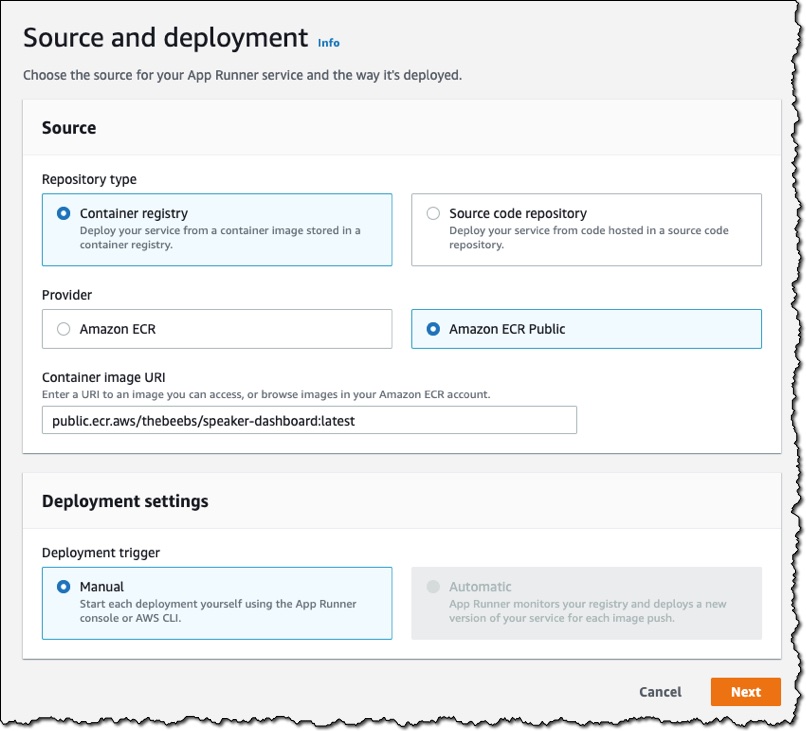Viewport: 806px width, 731px height.
Task: Click the Source code repository description text
Action: pyautogui.click(x=589, y=237)
